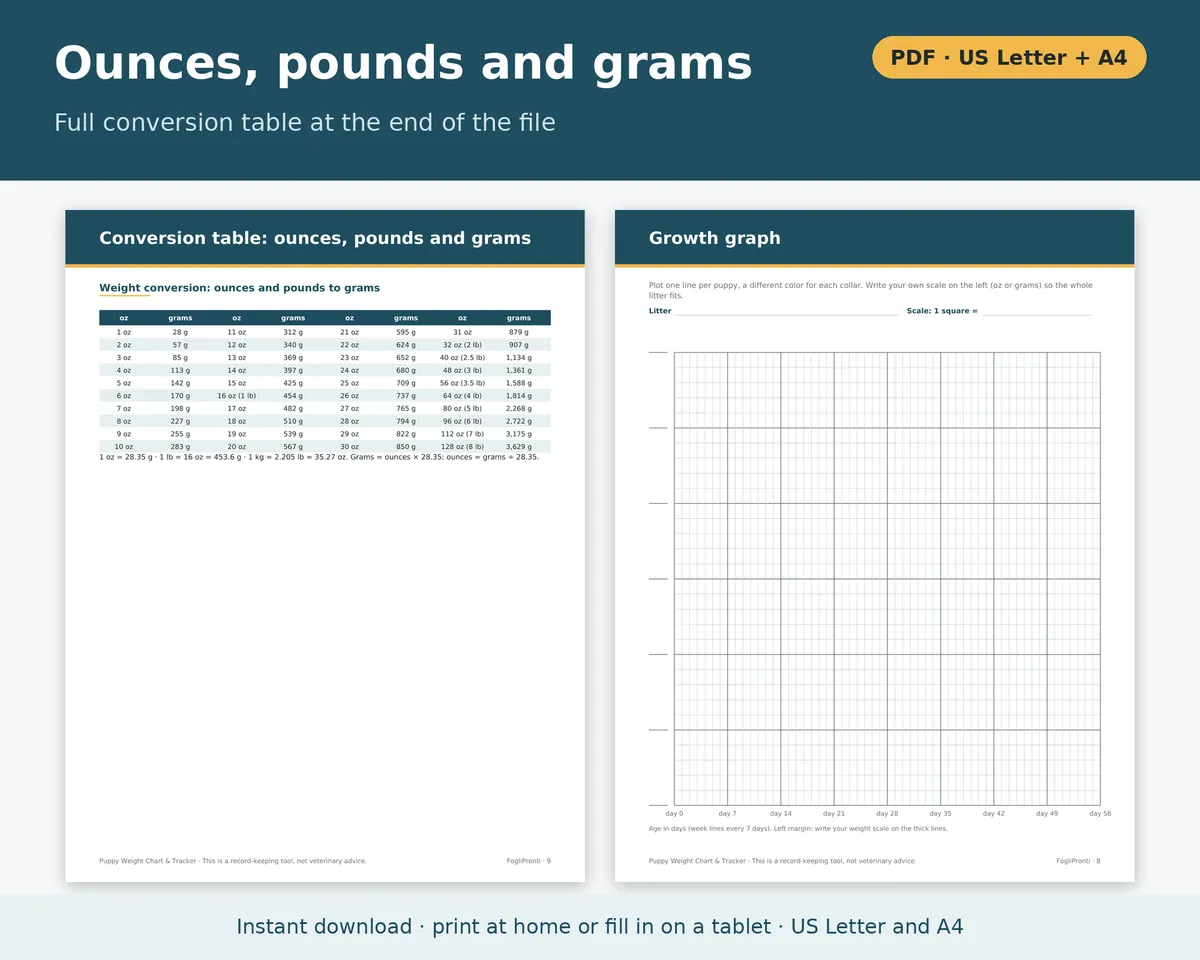The width and height of the screenshot is (1200, 960).
Task: Select the "32 oz (2 lb)" table cell
Action: (x=462, y=344)
